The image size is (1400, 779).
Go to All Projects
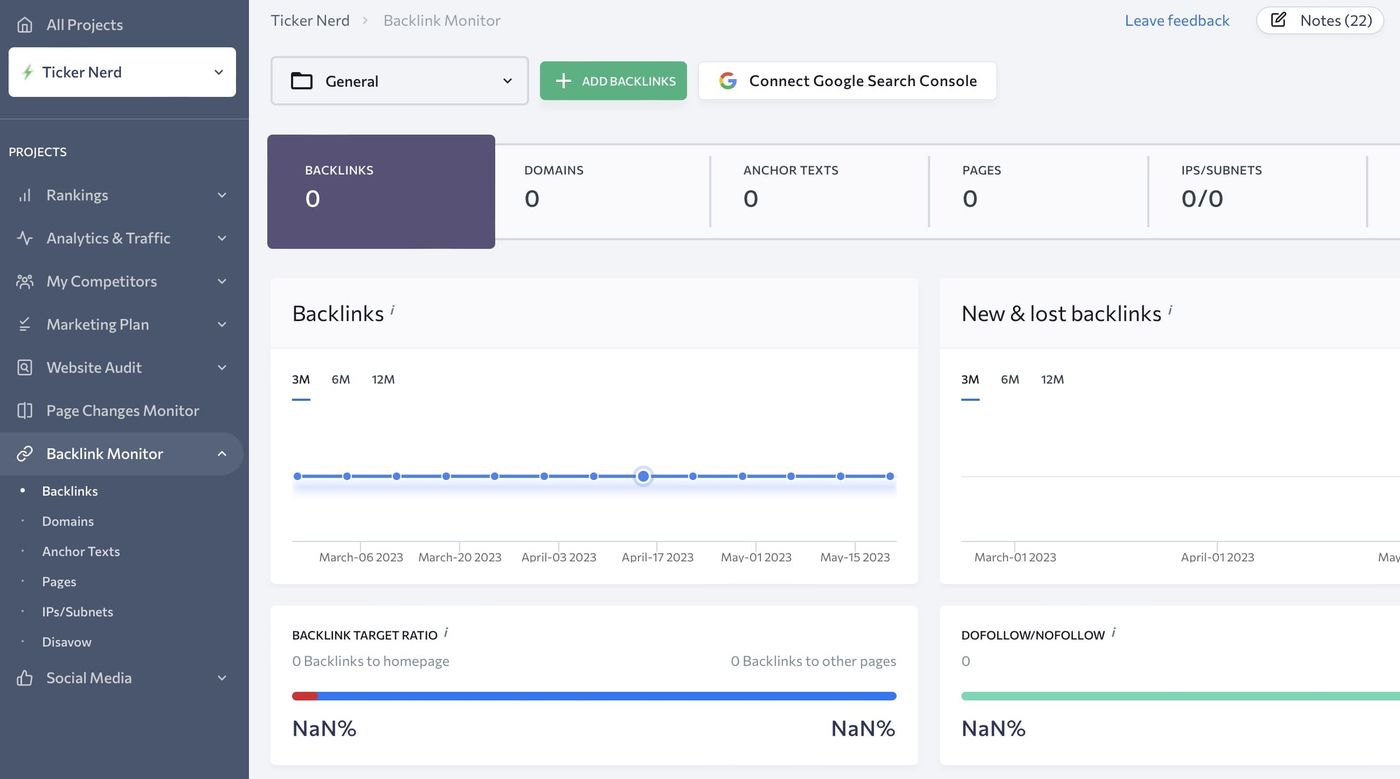pyautogui.click(x=84, y=24)
